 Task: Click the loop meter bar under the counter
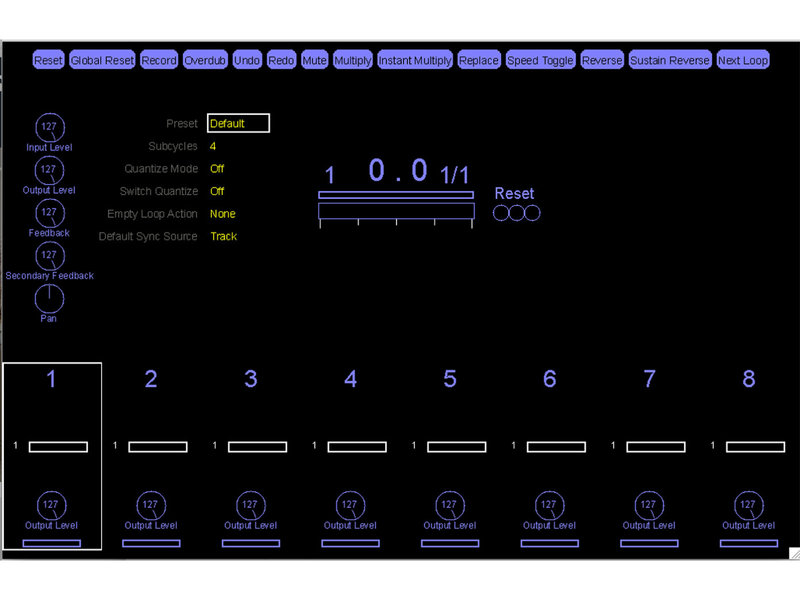pyautogui.click(x=395, y=211)
